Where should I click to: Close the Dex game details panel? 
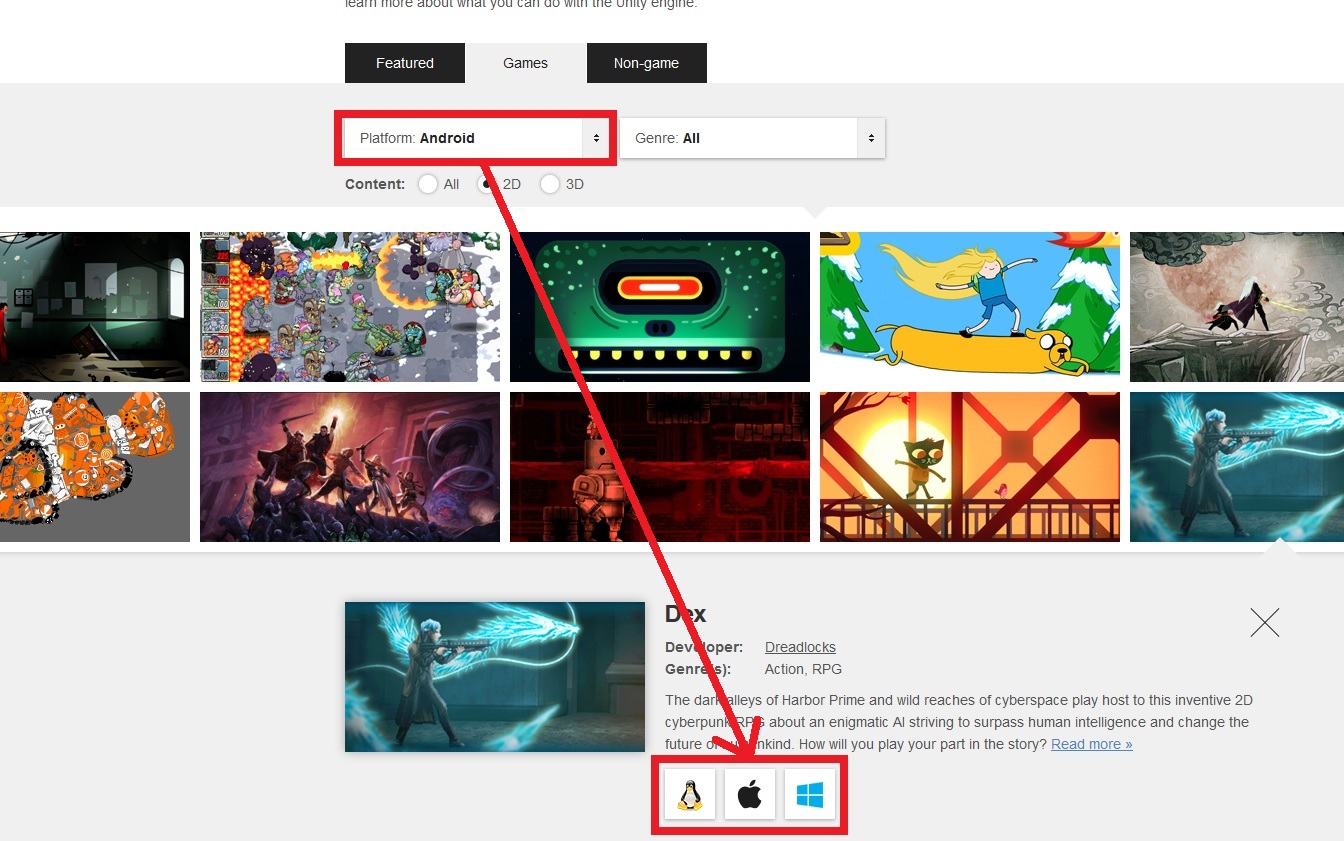(1265, 623)
